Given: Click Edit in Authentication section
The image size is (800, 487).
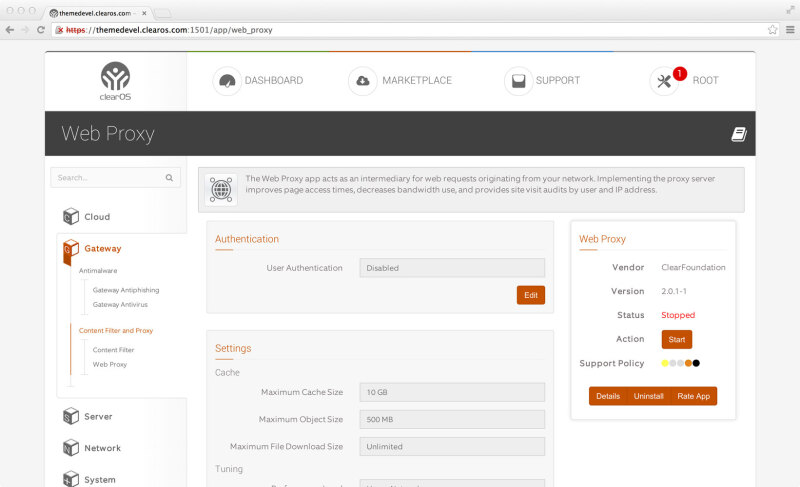Looking at the screenshot, I should click(x=531, y=295).
